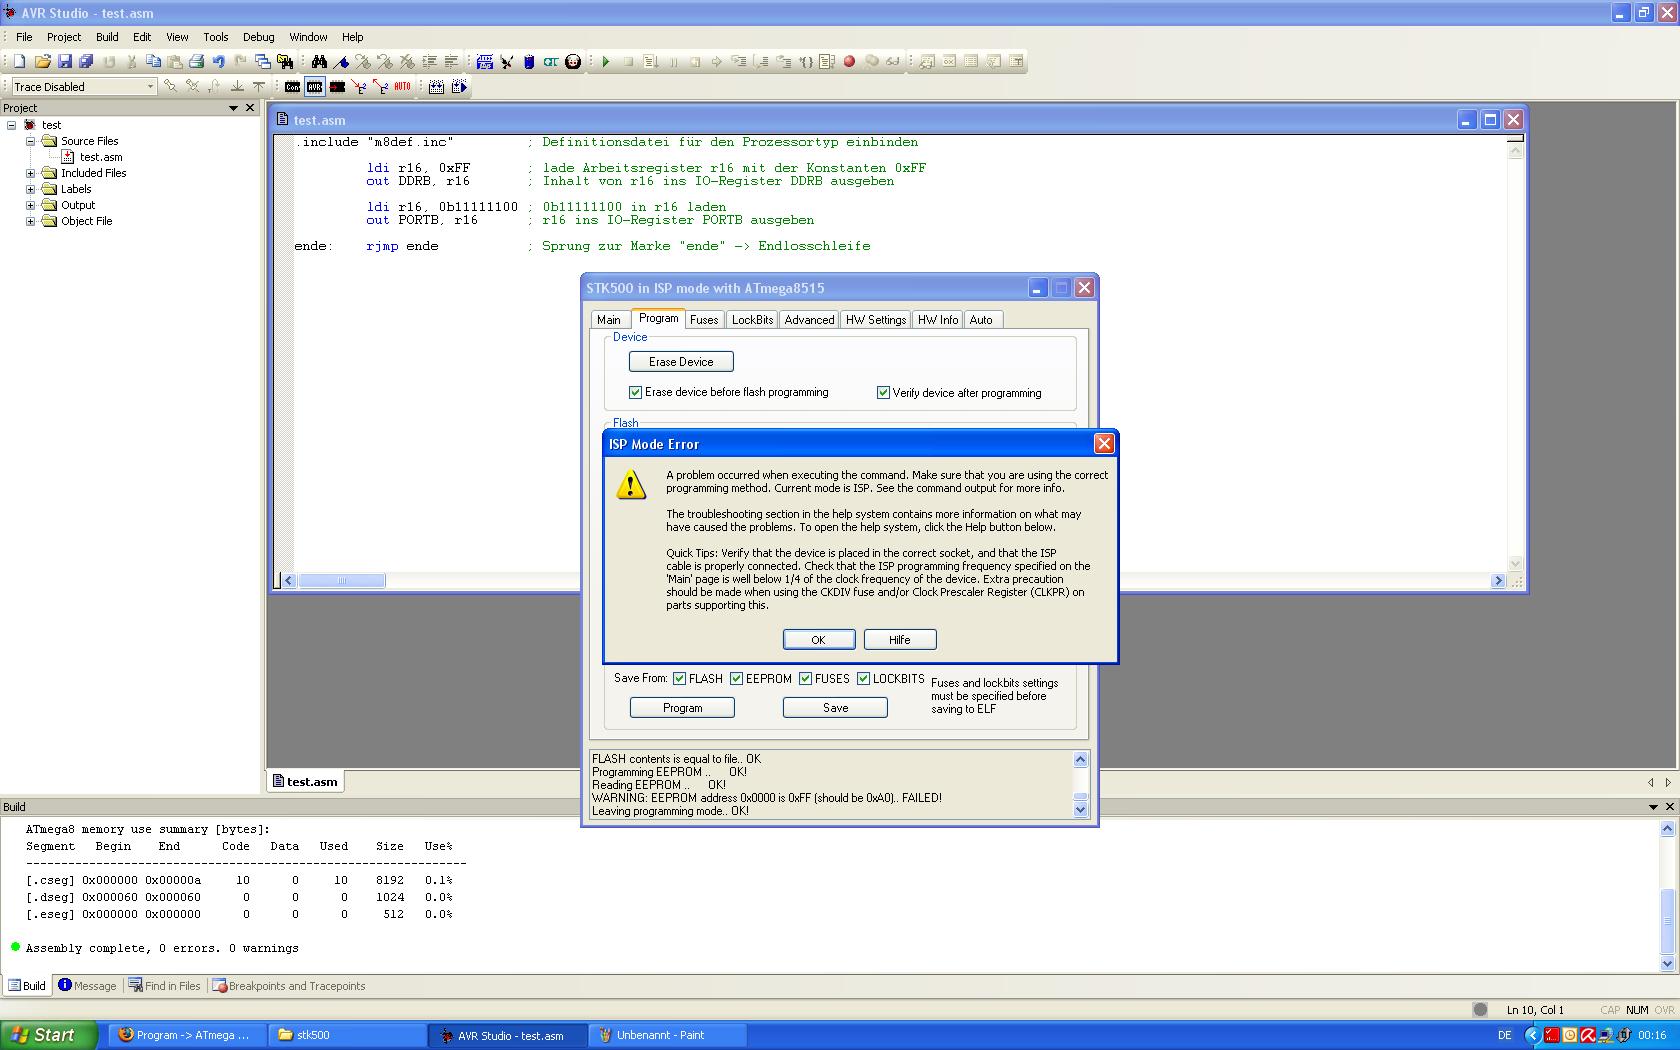This screenshot has width=1680, height=1050.
Task: Switch to the HW Settings tab
Action: tap(876, 320)
